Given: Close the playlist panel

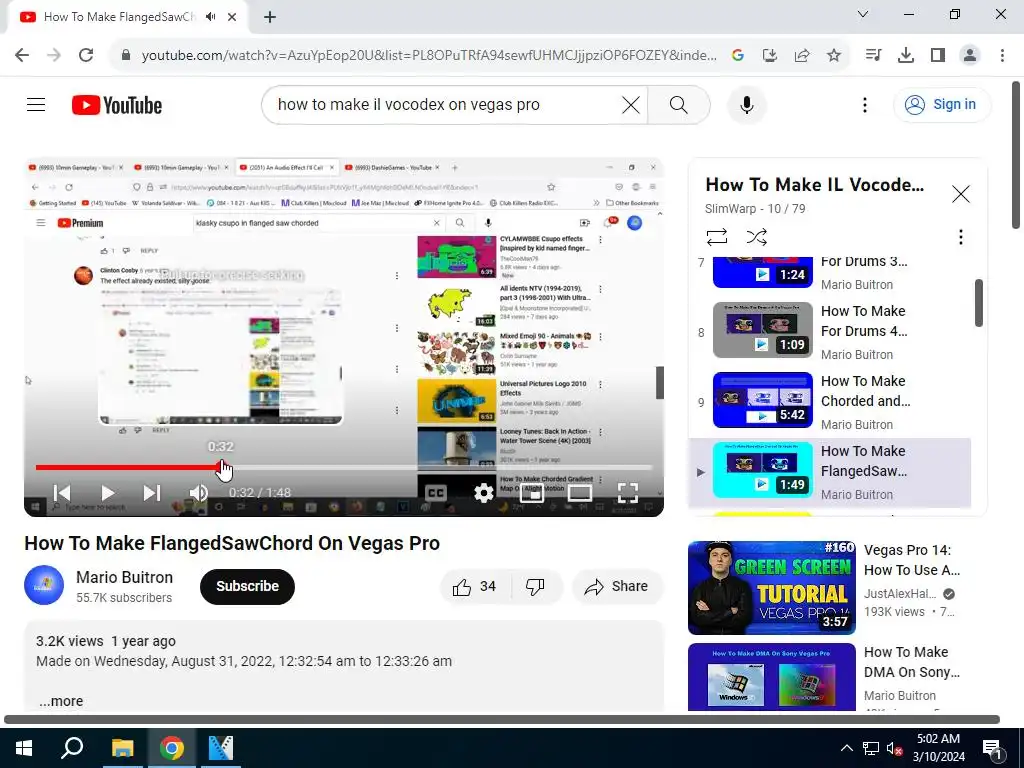Looking at the screenshot, I should 961,194.
